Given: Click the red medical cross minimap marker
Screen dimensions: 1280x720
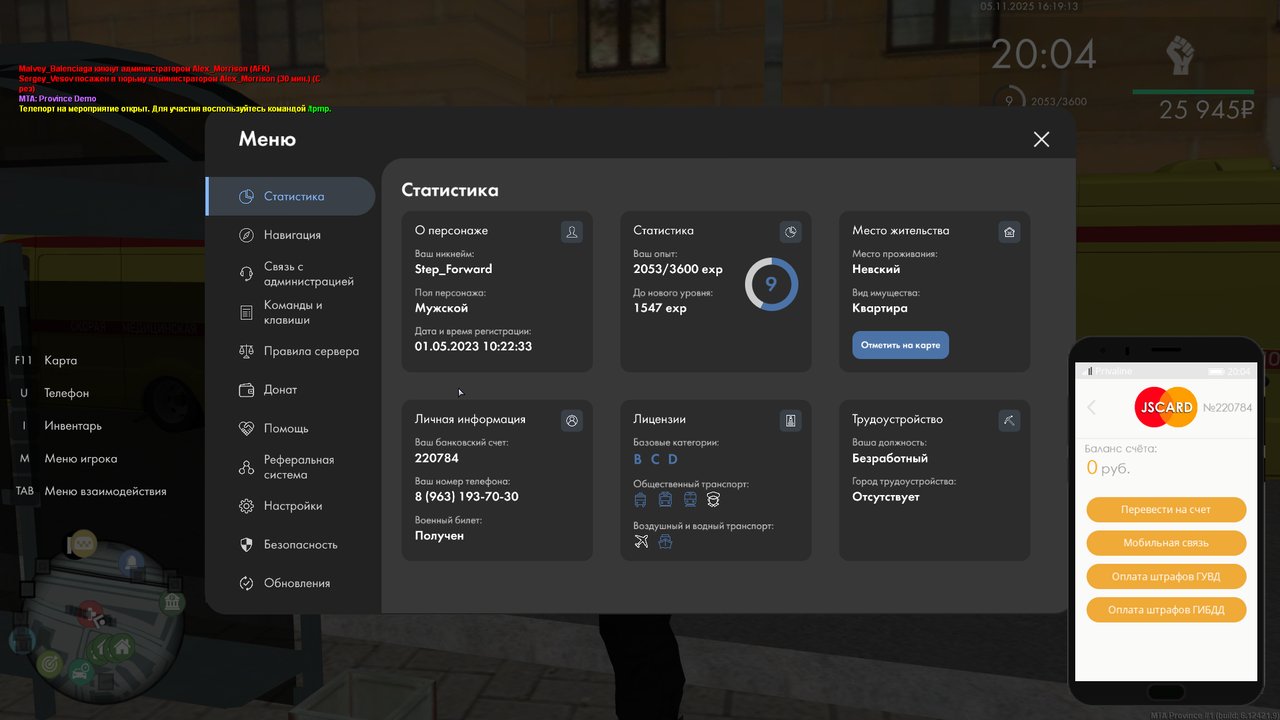Looking at the screenshot, I should click(90, 612).
